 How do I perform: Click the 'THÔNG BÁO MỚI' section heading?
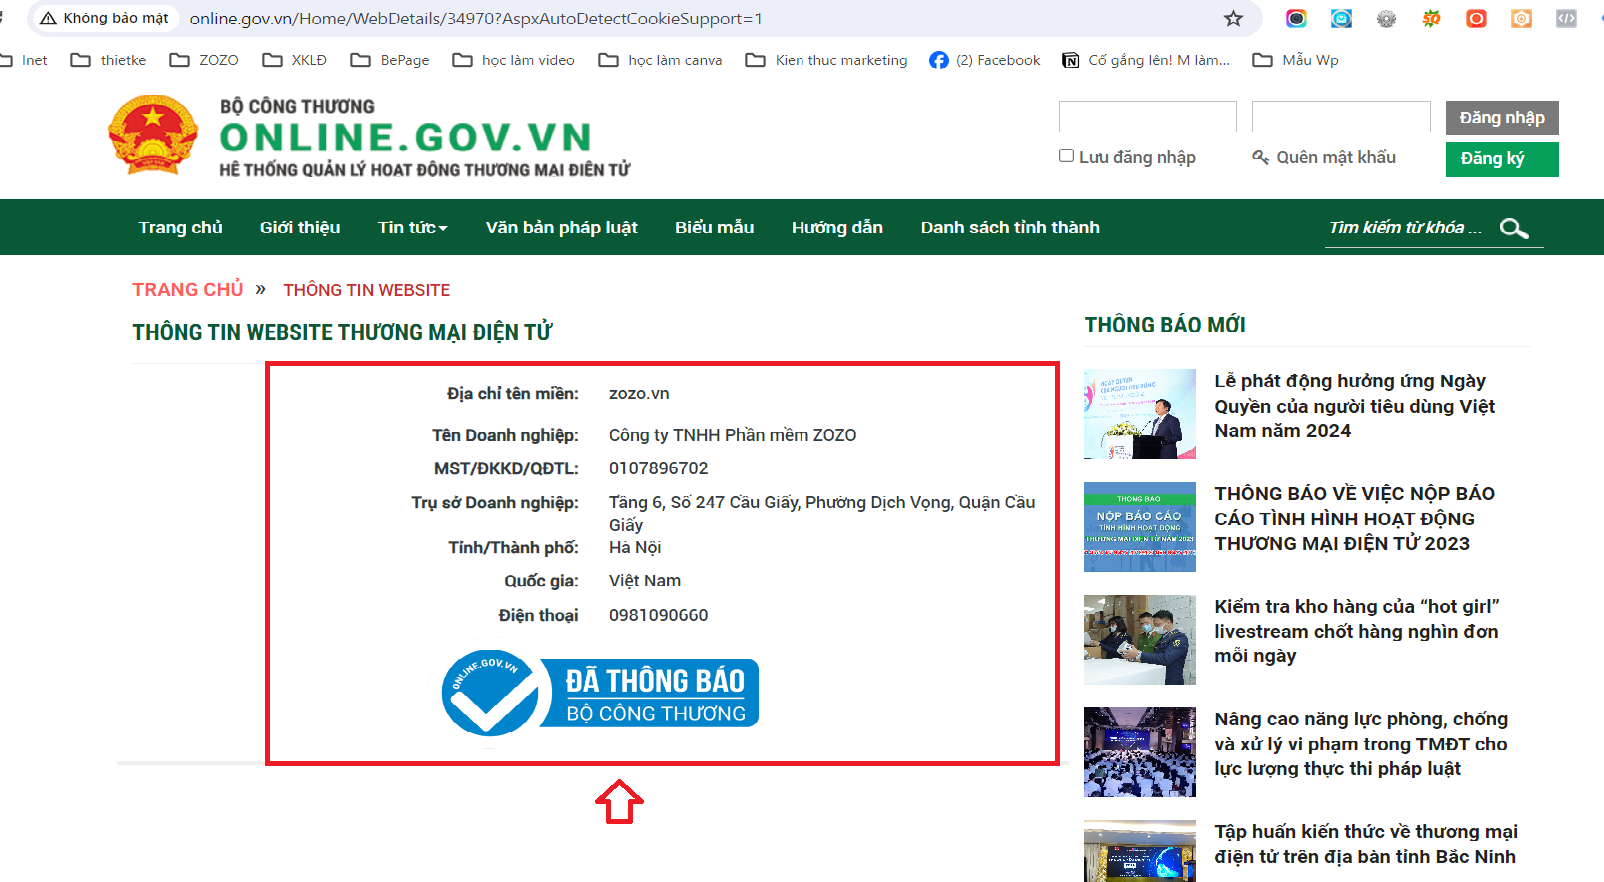1165,324
